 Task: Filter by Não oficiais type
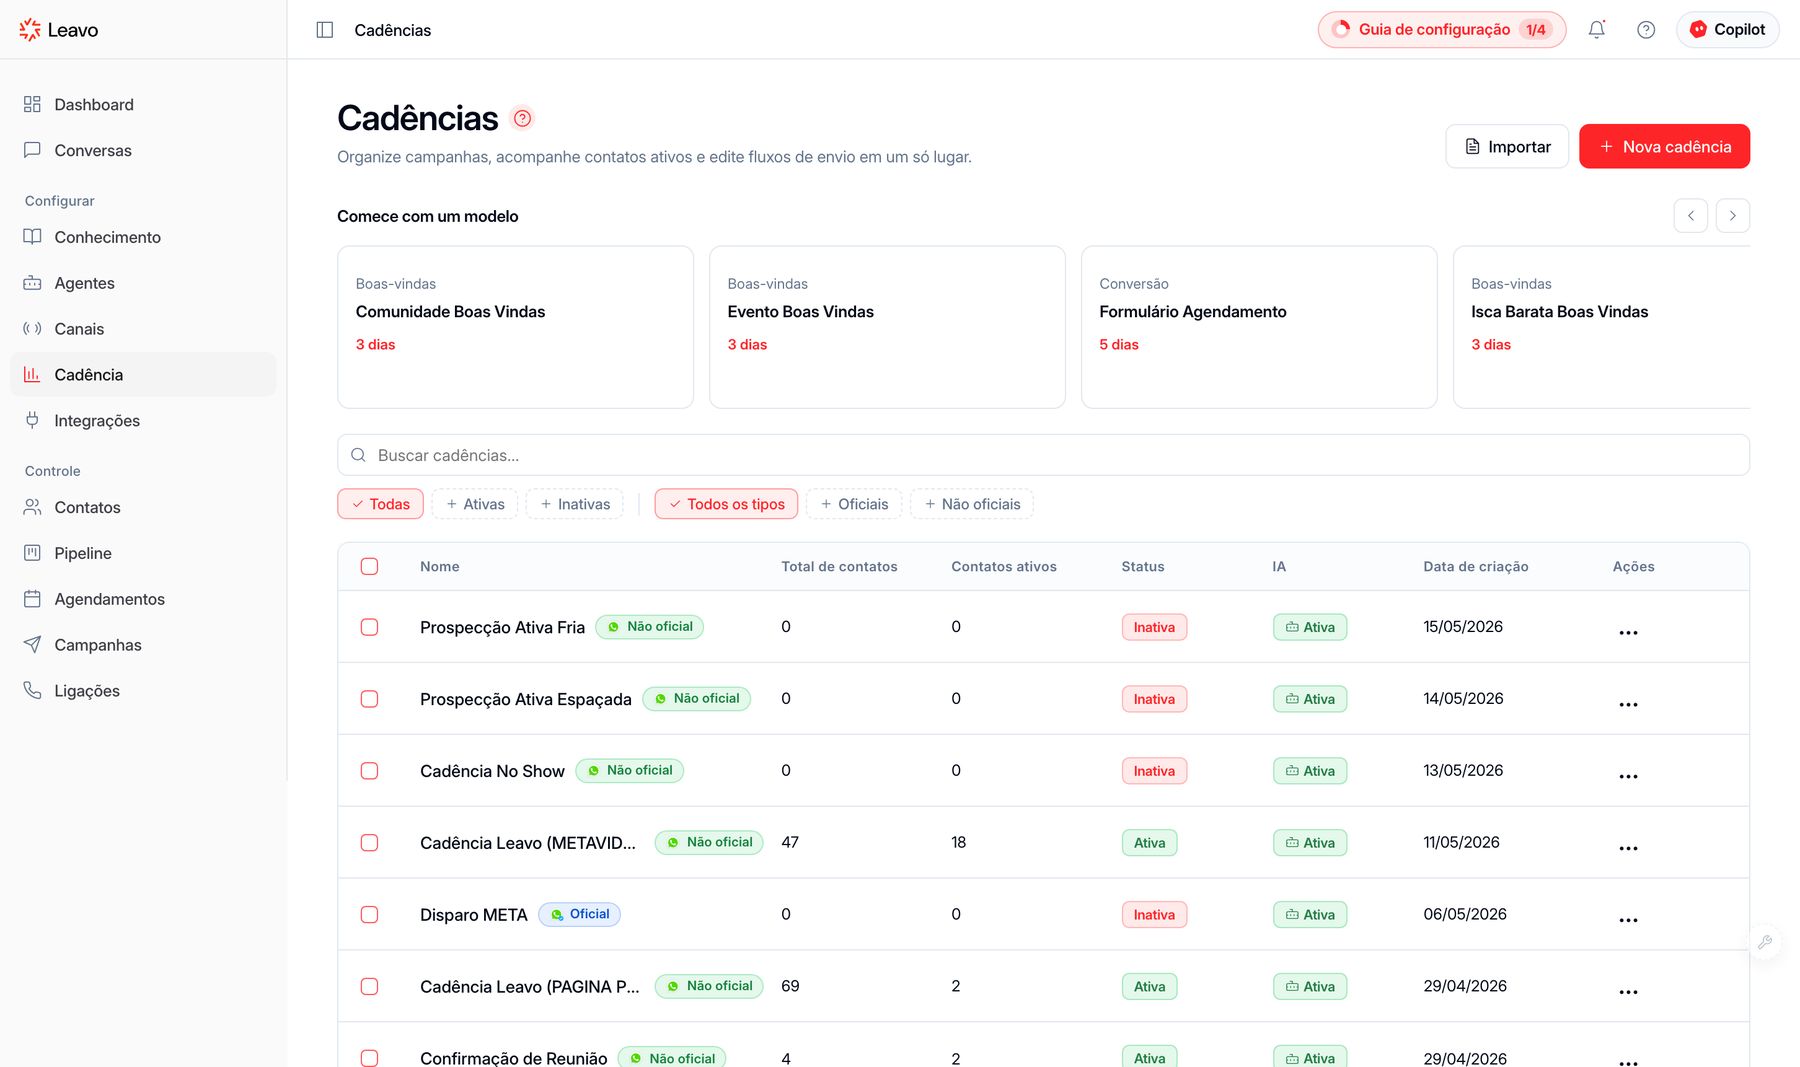(972, 504)
